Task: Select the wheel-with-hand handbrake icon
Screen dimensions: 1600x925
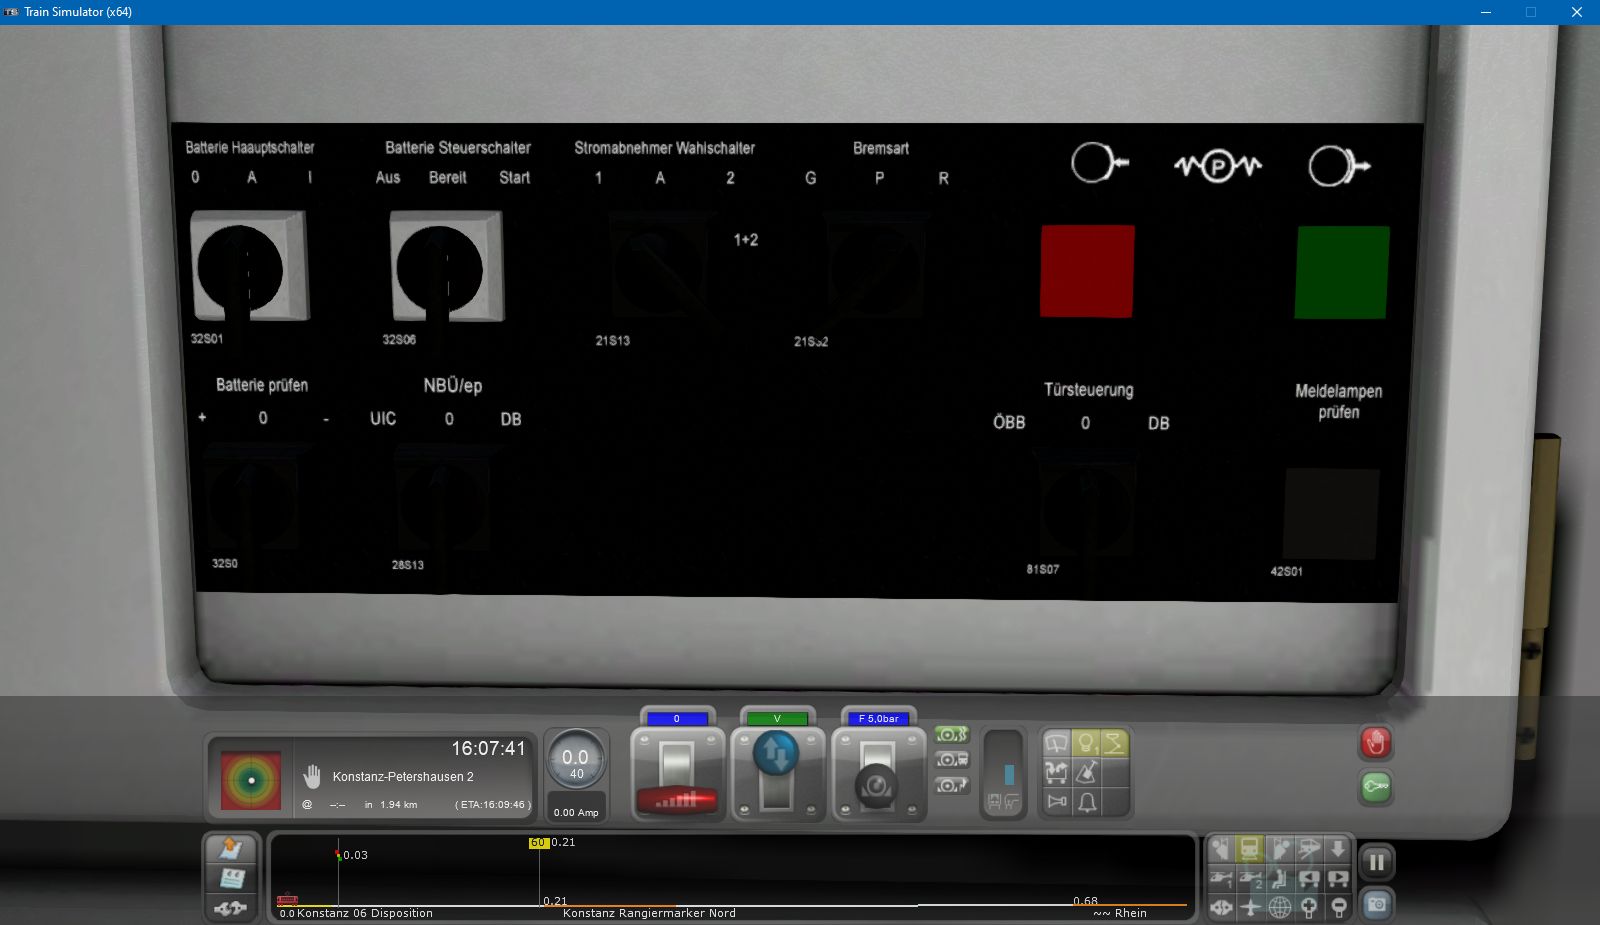Action: click(952, 785)
